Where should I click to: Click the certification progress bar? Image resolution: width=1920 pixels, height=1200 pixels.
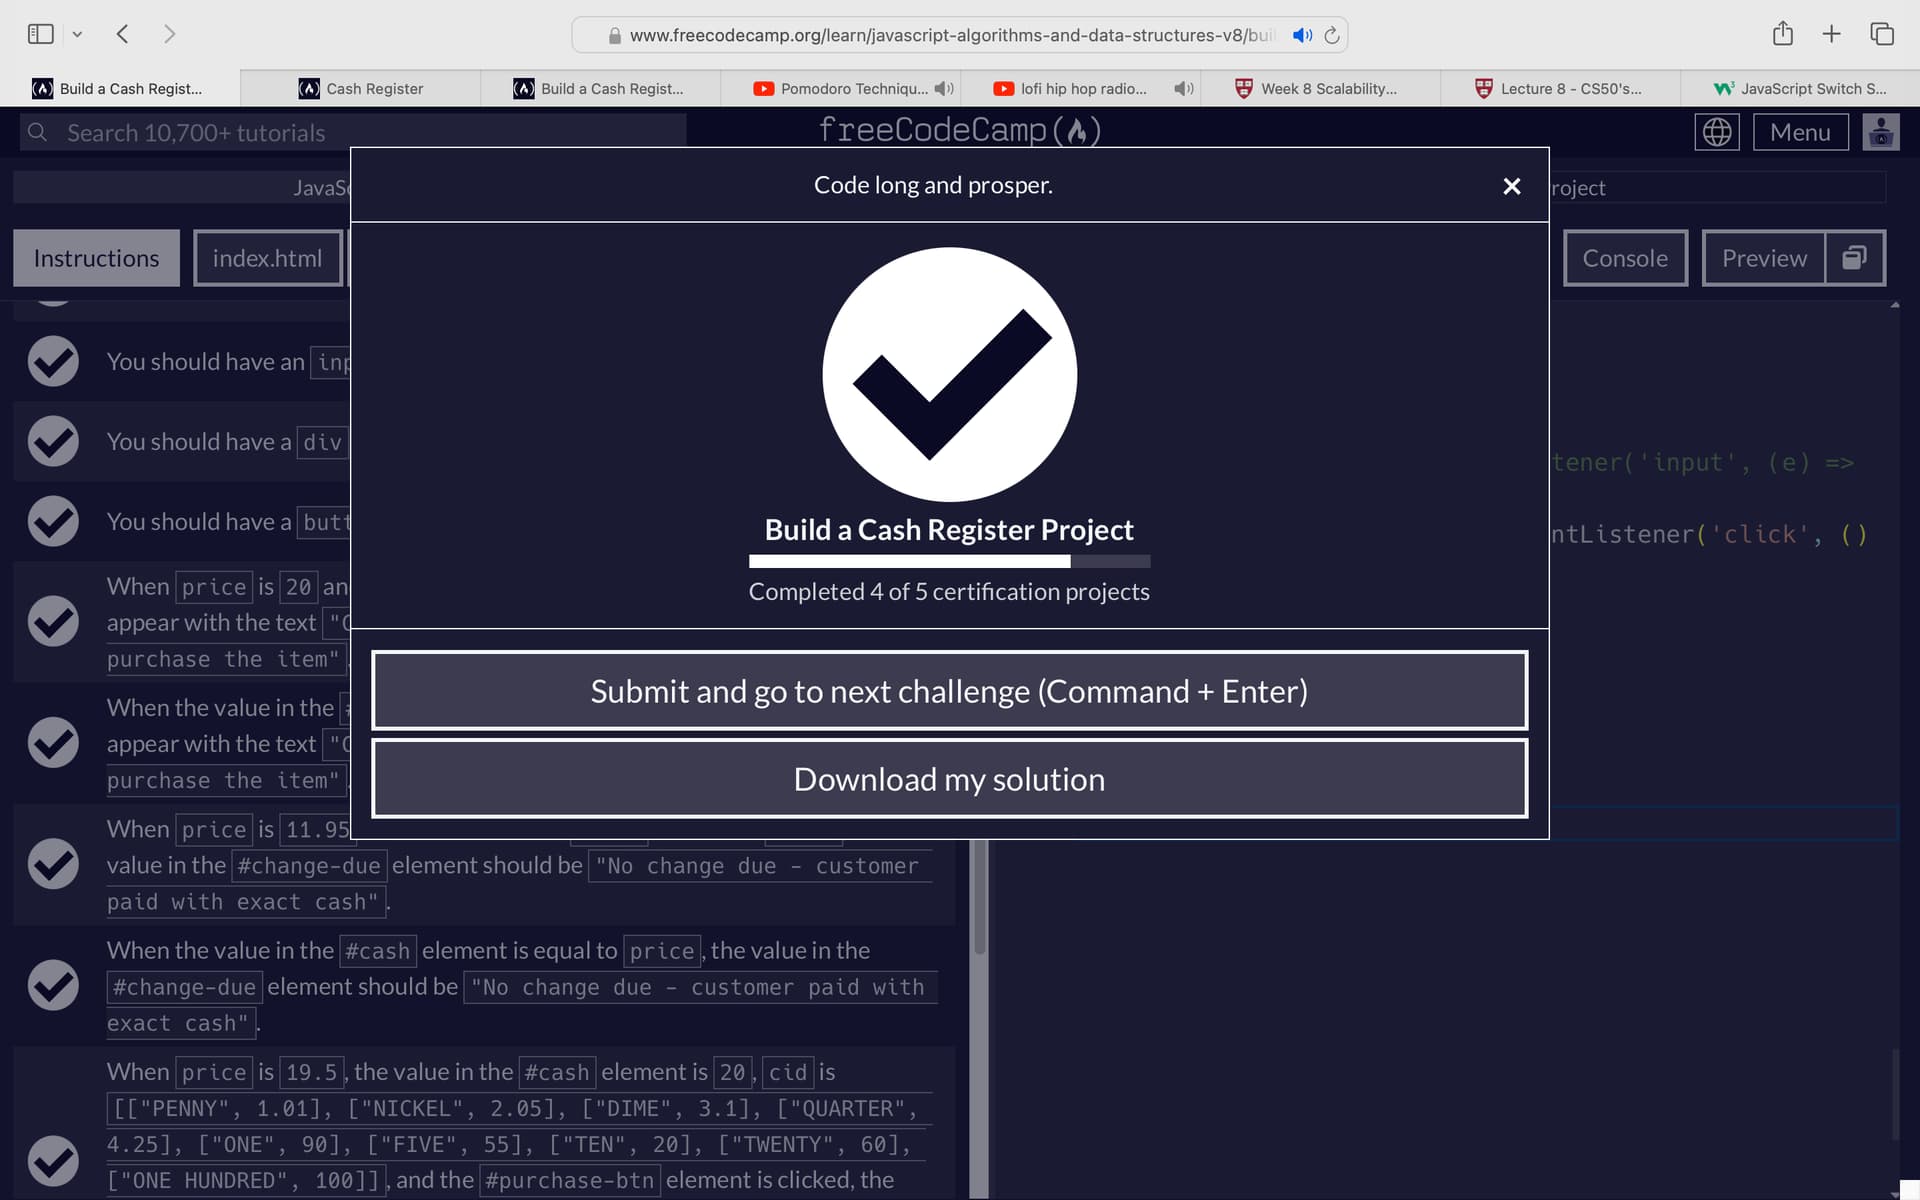948,561
